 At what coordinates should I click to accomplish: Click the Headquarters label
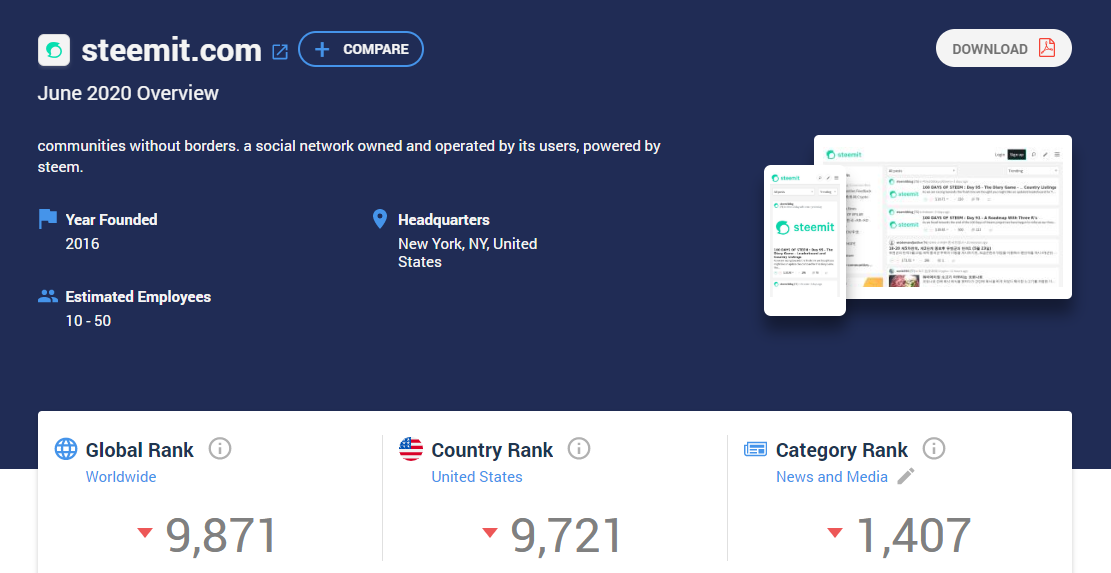[444, 220]
